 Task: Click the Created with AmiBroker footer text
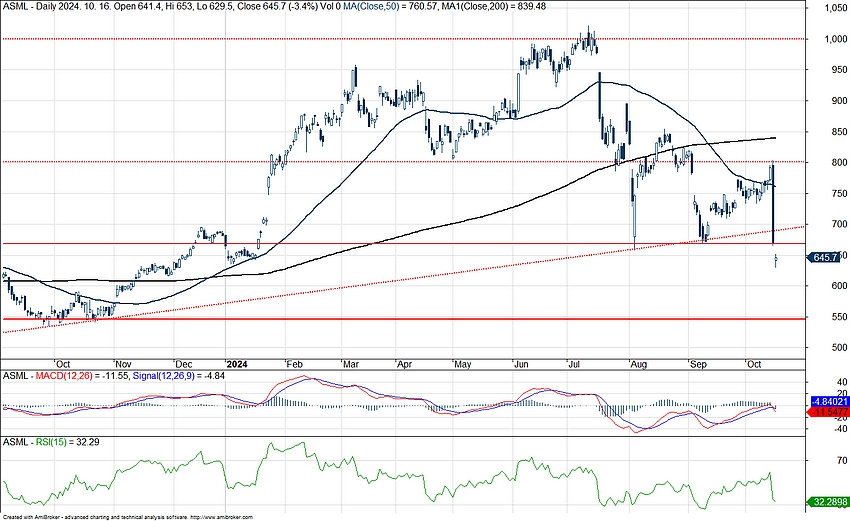tap(60, 517)
